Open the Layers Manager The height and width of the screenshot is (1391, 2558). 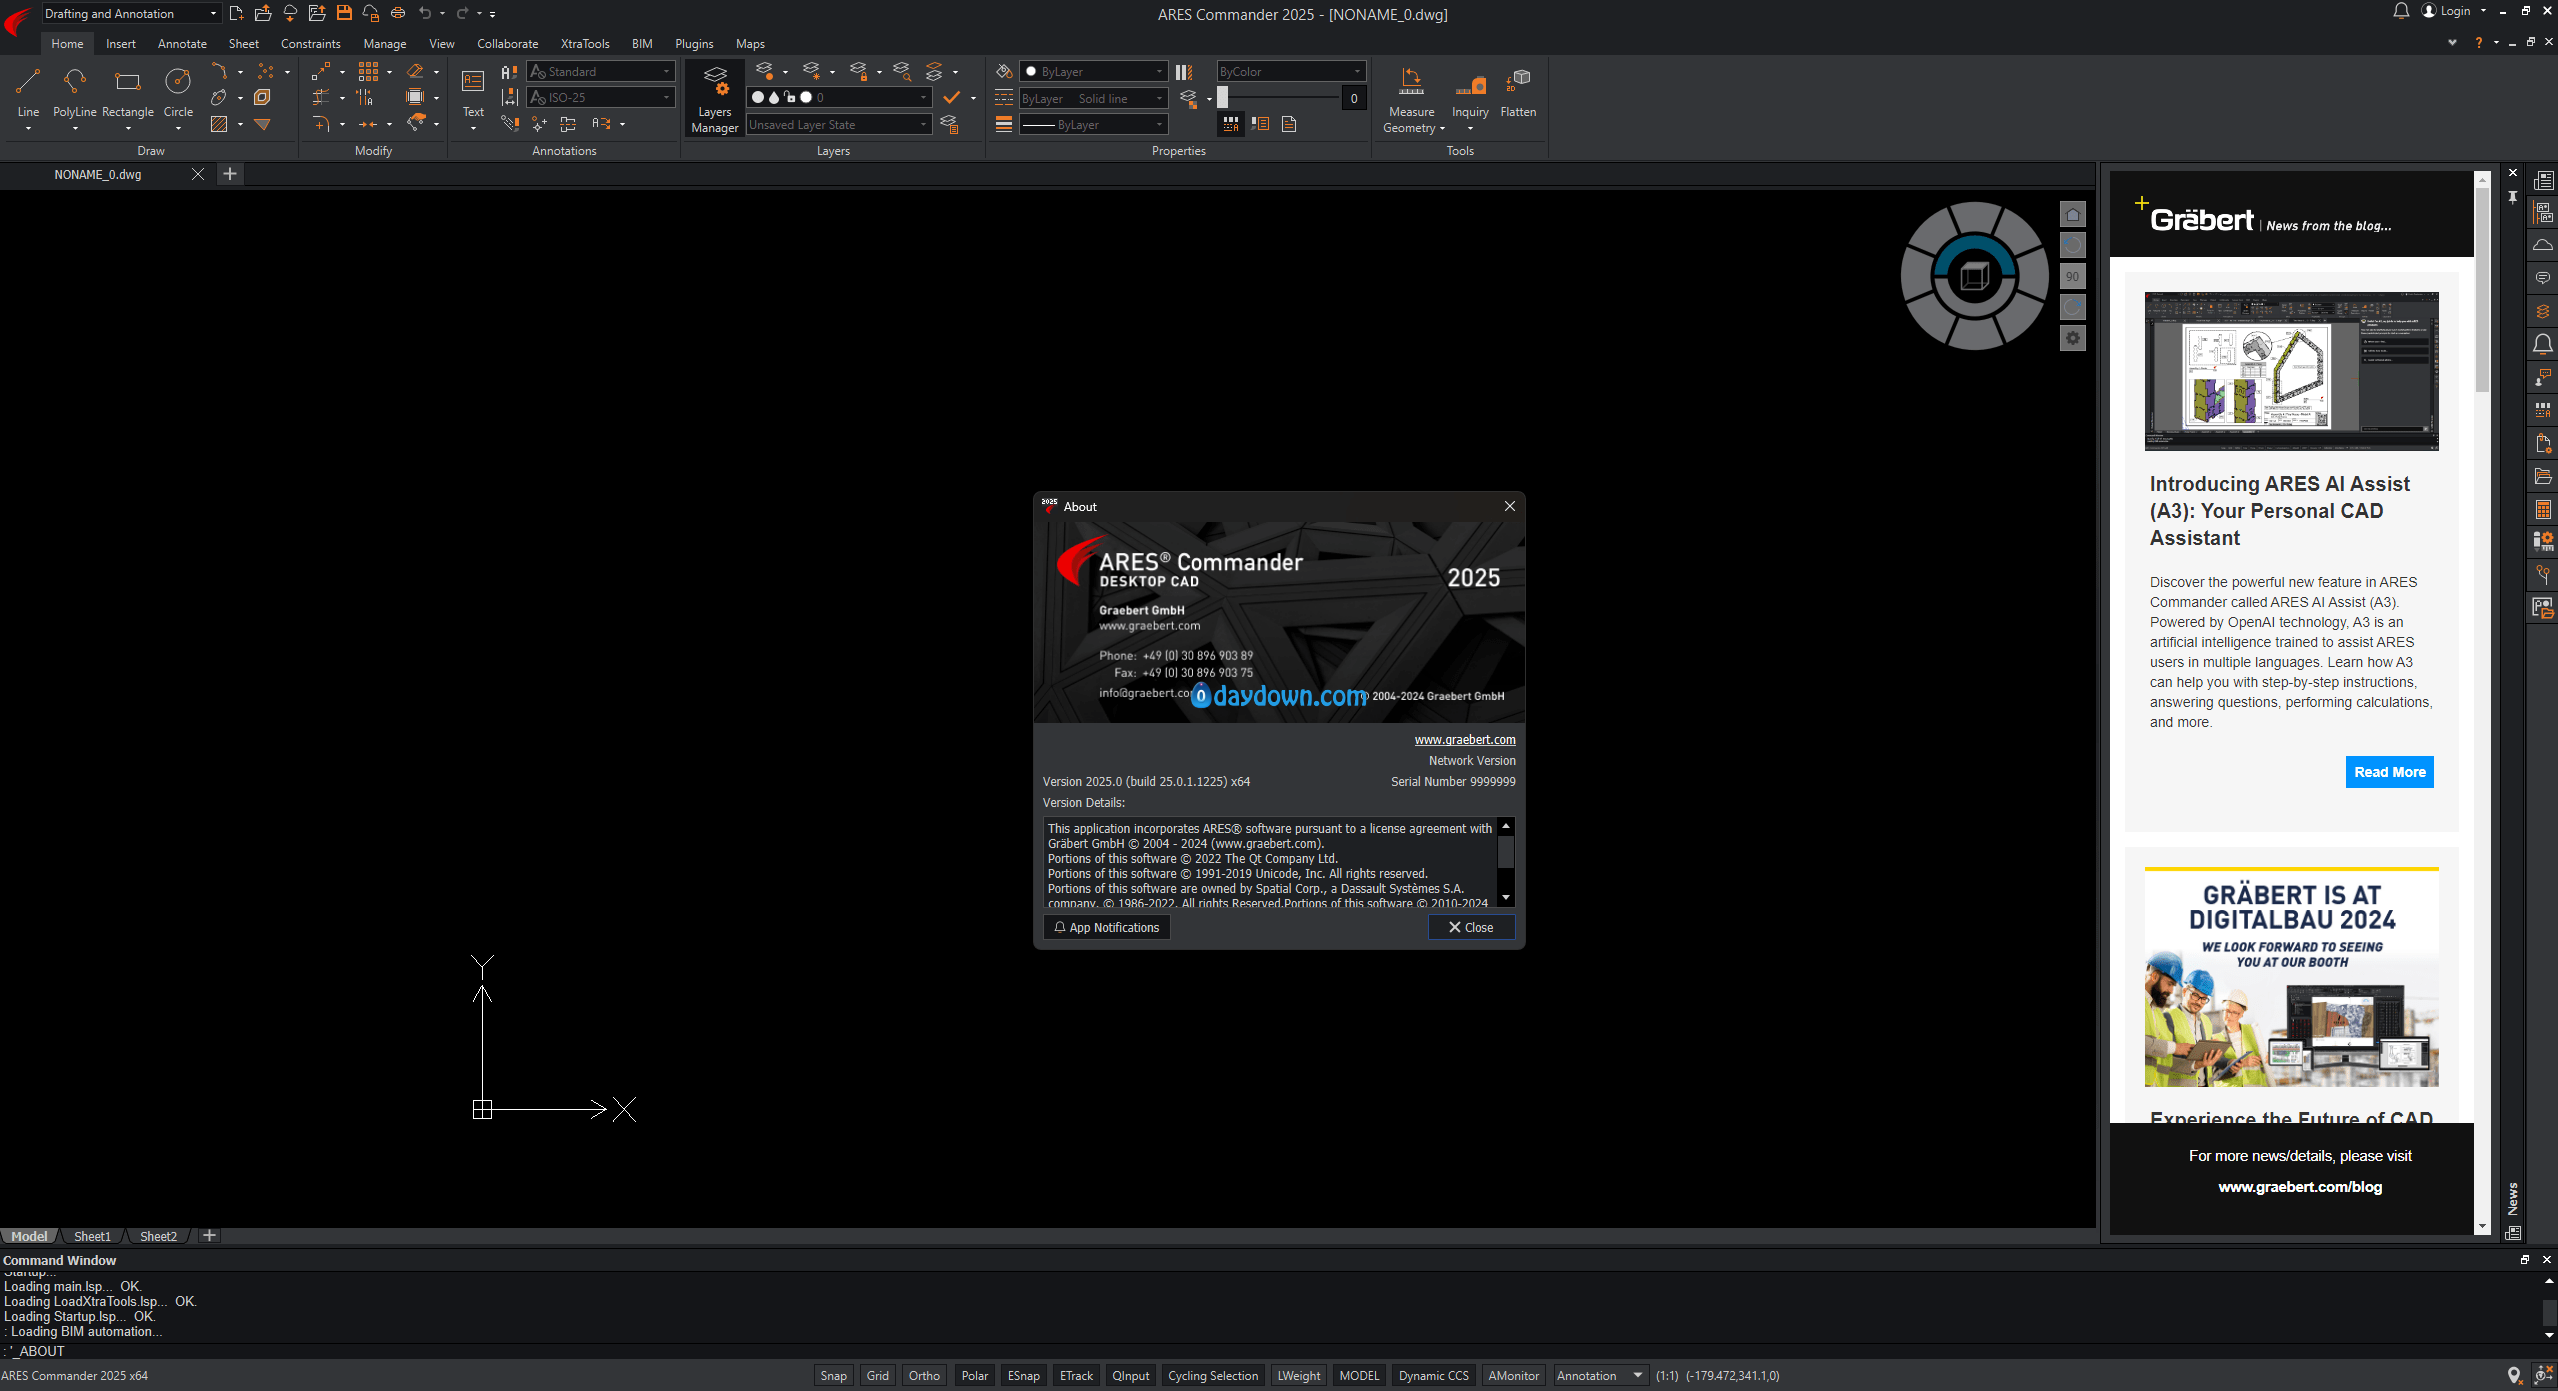point(715,100)
